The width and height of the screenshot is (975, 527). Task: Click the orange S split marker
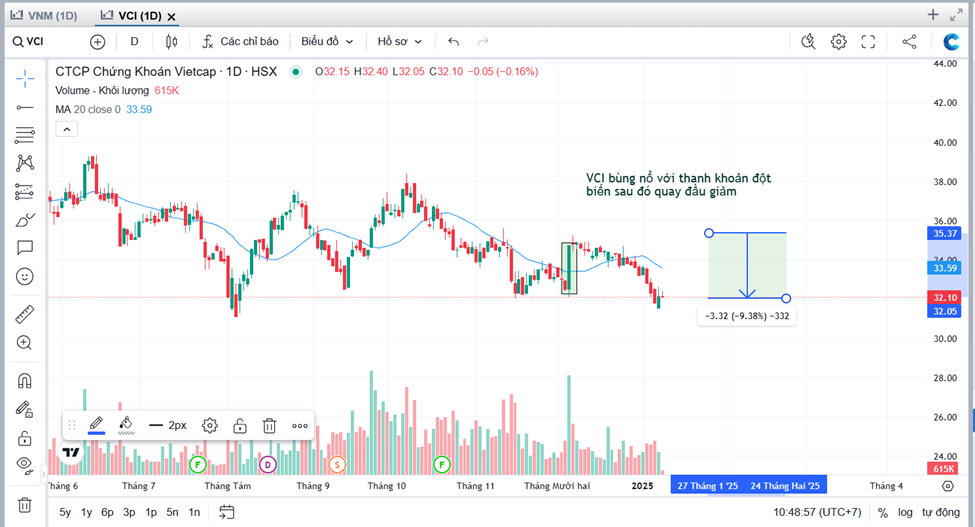pos(337,464)
